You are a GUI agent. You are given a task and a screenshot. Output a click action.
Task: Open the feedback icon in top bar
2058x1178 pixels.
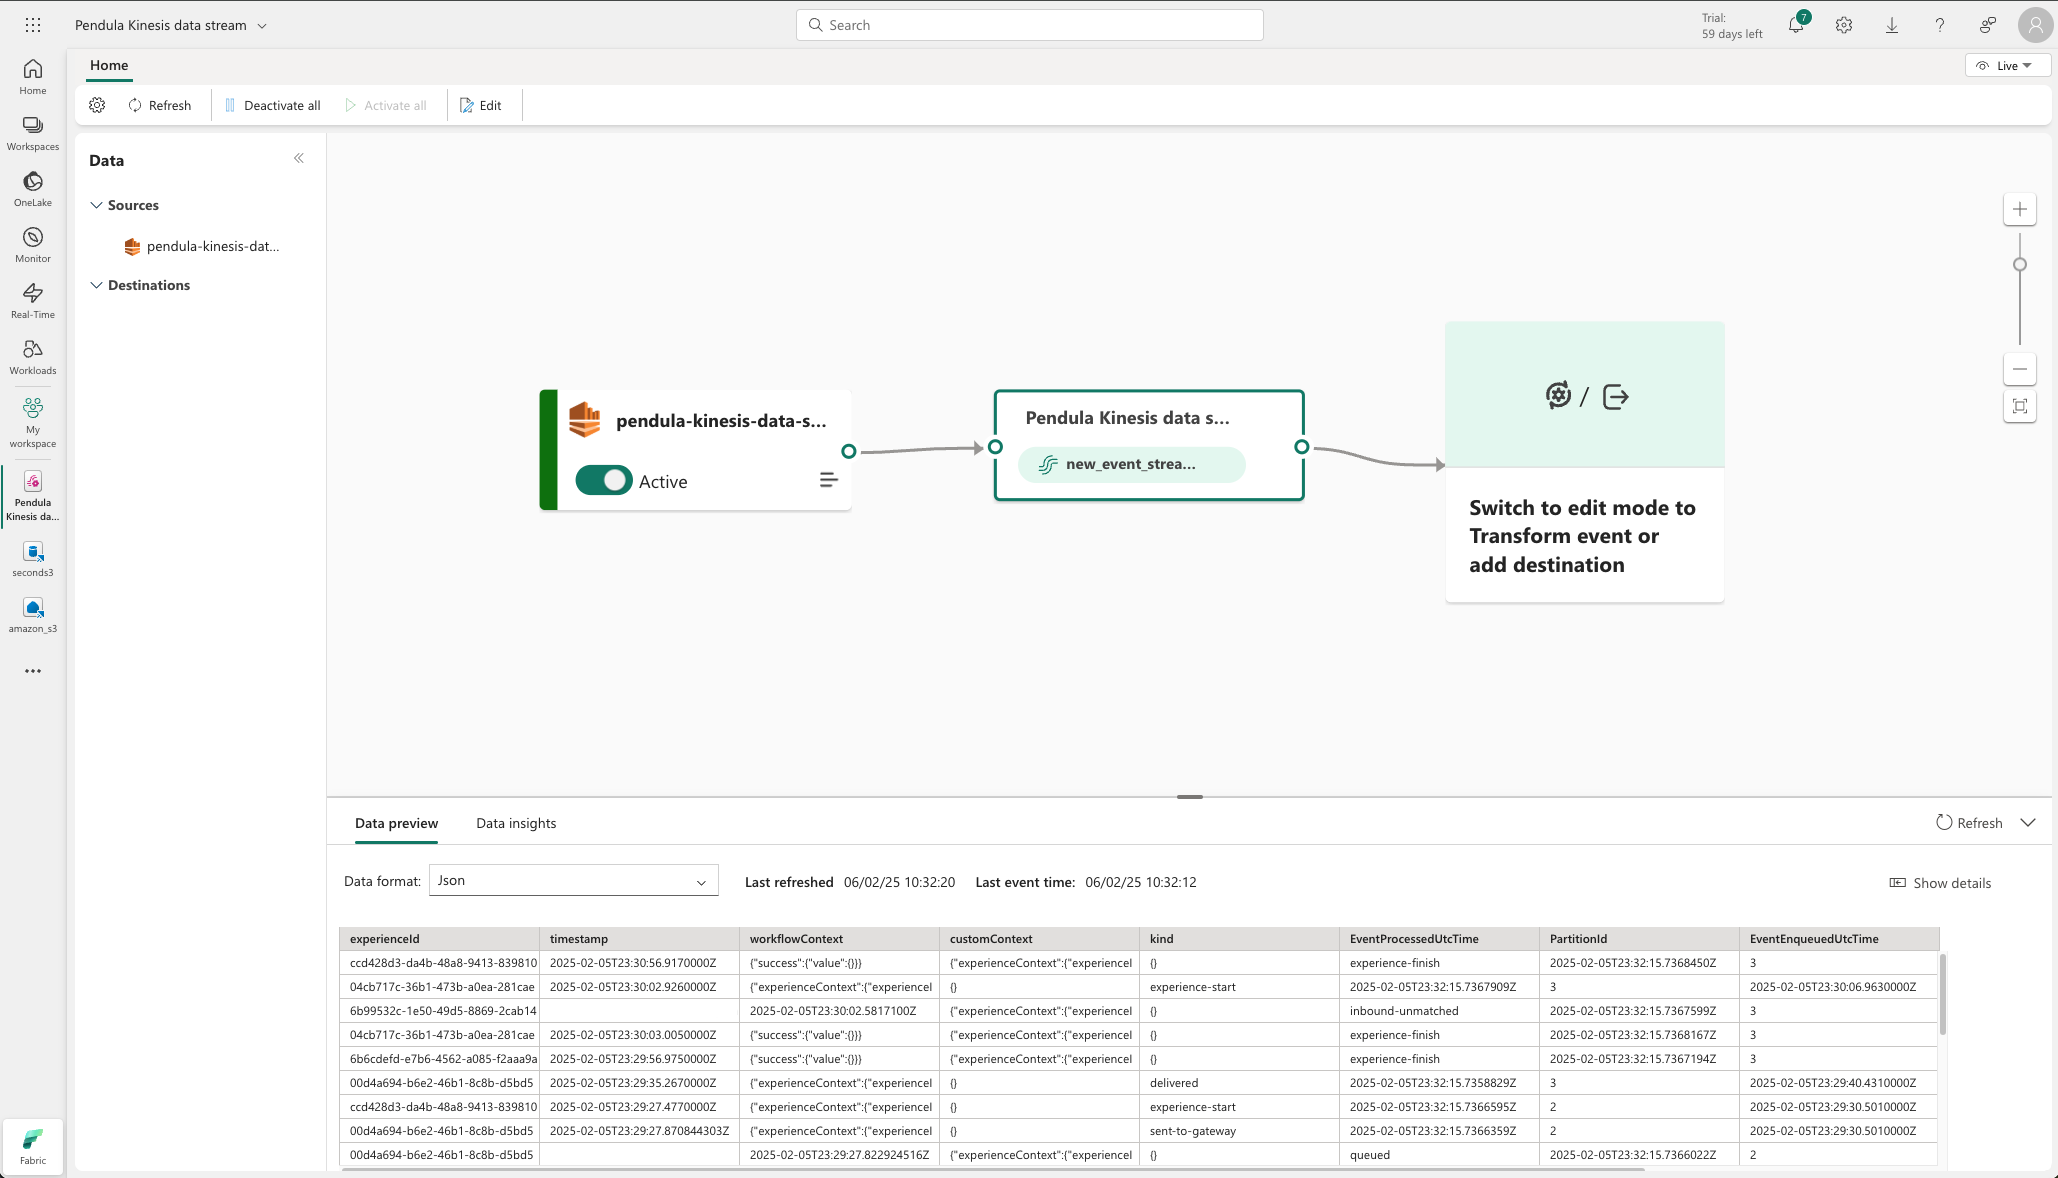click(x=1988, y=25)
